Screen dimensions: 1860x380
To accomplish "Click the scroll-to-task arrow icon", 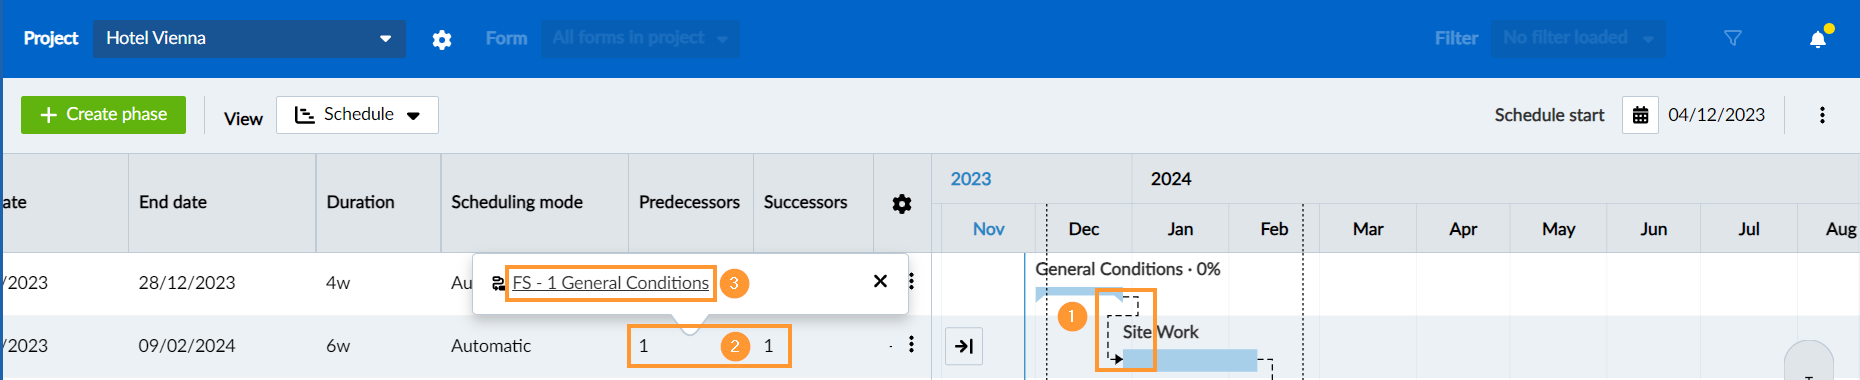I will coord(964,346).
